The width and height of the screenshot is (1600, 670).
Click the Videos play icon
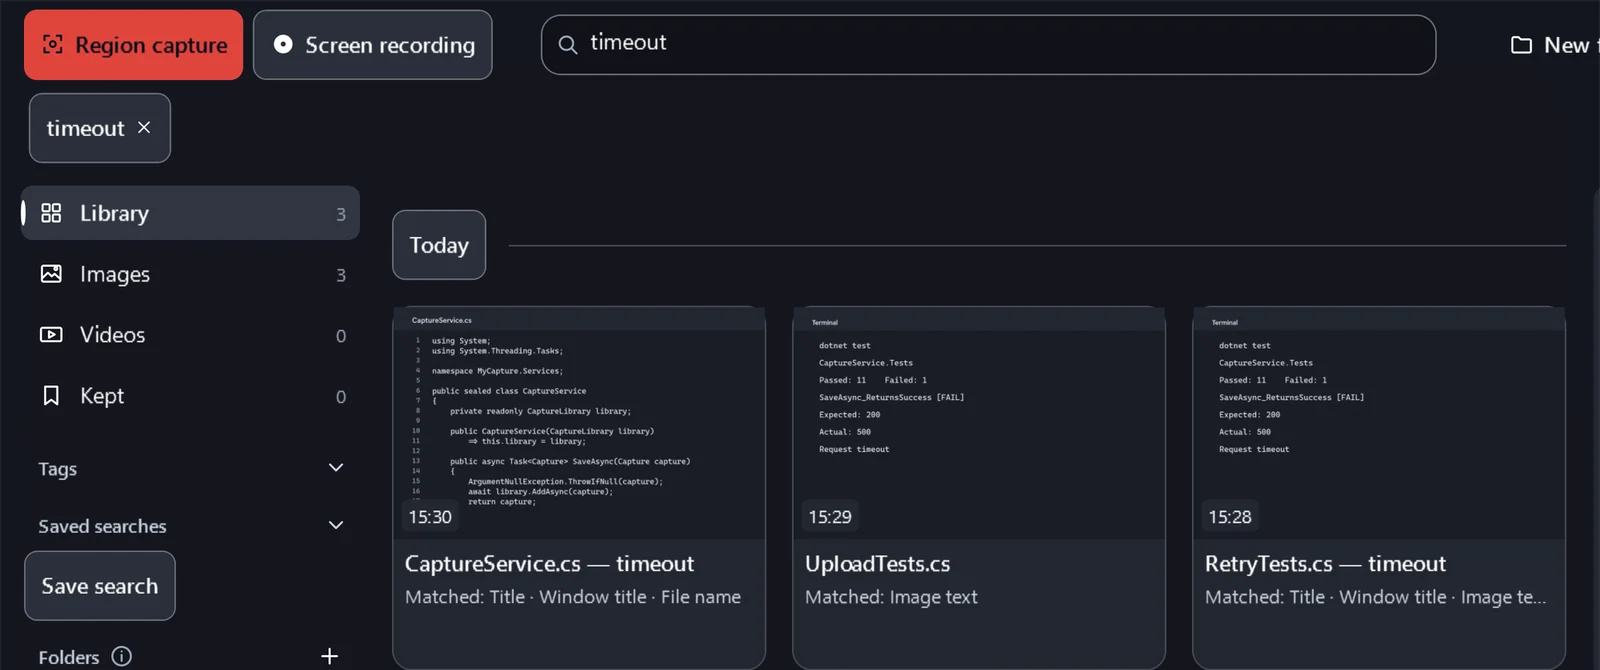point(51,335)
